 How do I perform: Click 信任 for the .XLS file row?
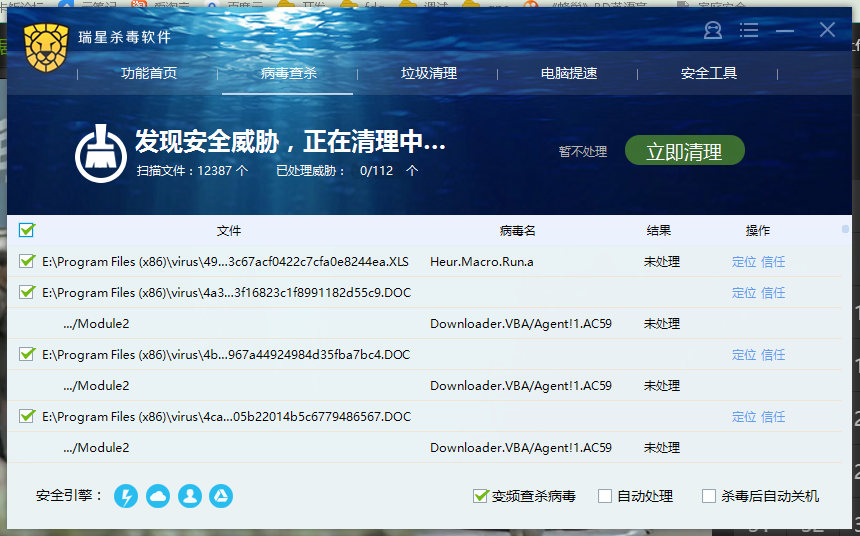773,262
